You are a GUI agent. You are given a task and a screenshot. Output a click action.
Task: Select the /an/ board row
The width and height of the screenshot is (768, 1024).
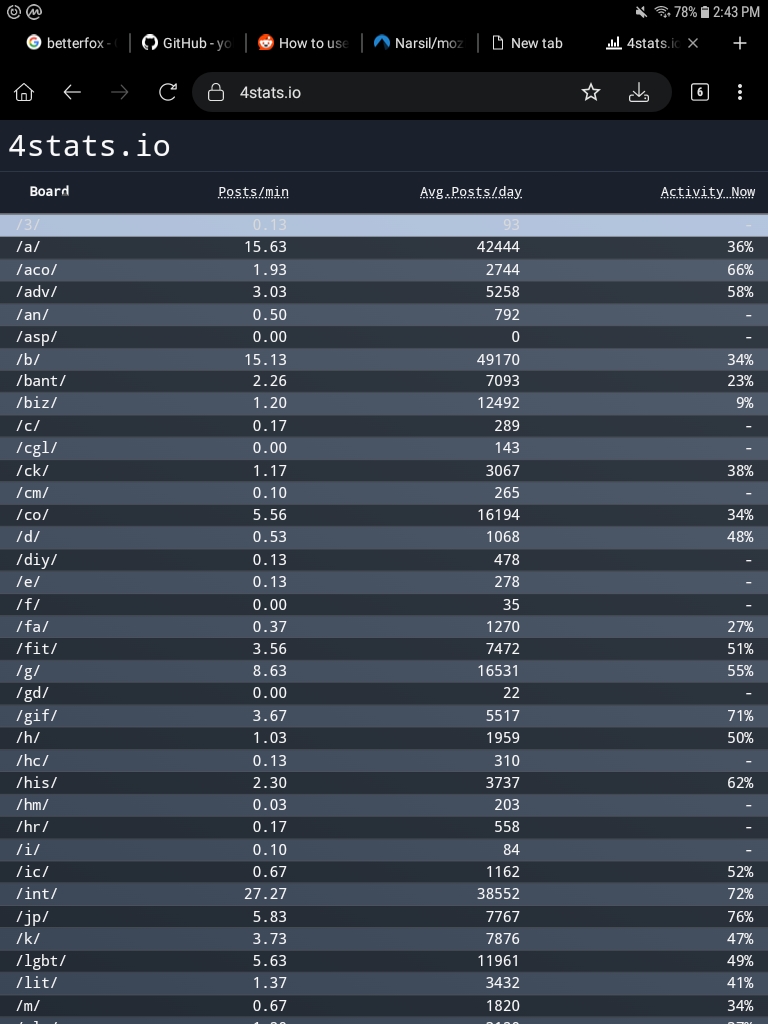point(384,315)
